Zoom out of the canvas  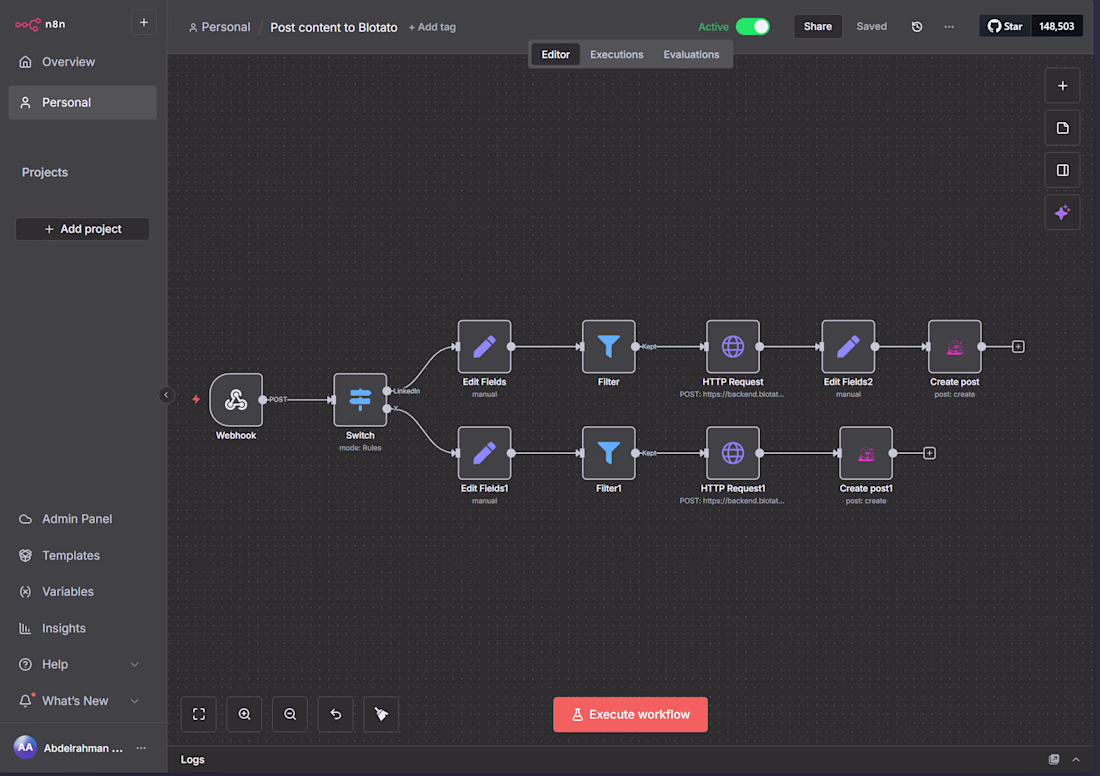click(290, 714)
